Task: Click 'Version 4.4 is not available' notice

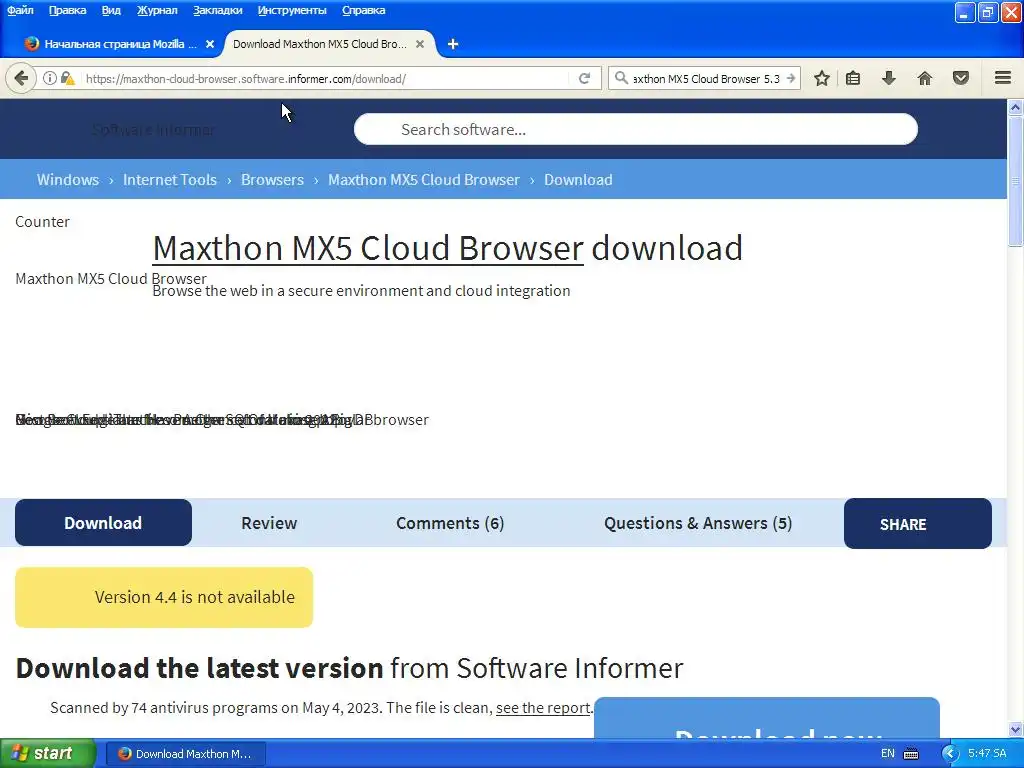Action: click(x=164, y=598)
